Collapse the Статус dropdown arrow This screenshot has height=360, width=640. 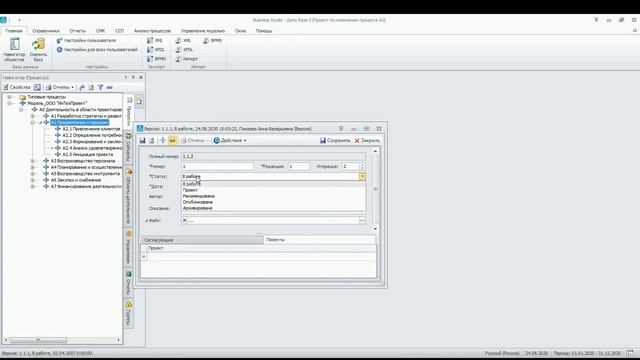point(362,176)
